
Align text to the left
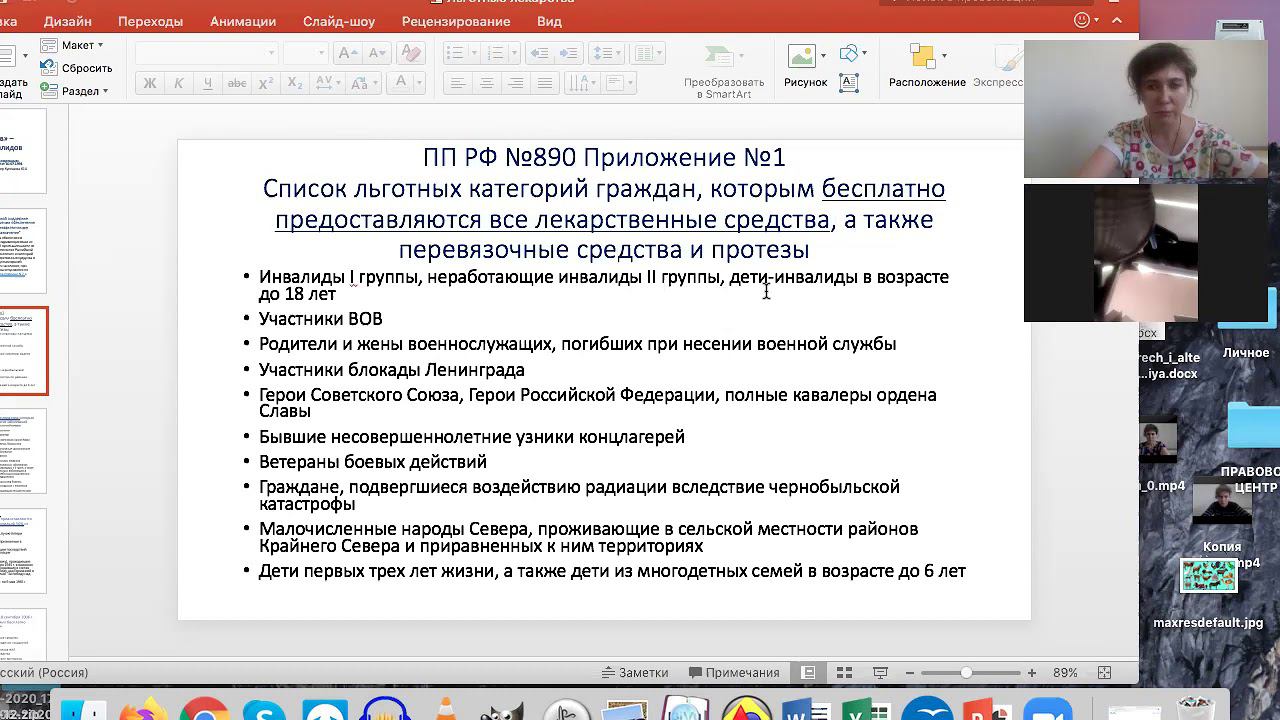pyautogui.click(x=458, y=83)
